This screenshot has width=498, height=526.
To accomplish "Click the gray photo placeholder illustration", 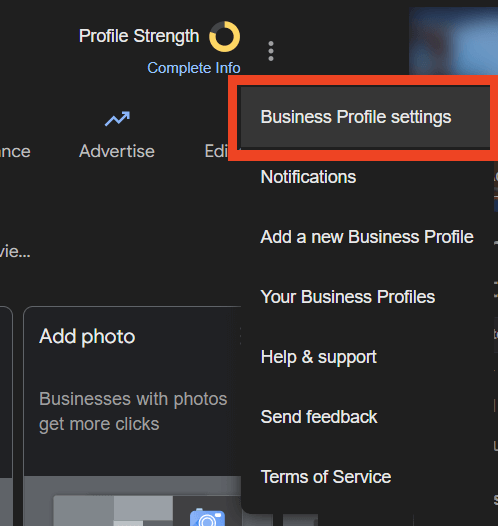I will tap(113, 511).
